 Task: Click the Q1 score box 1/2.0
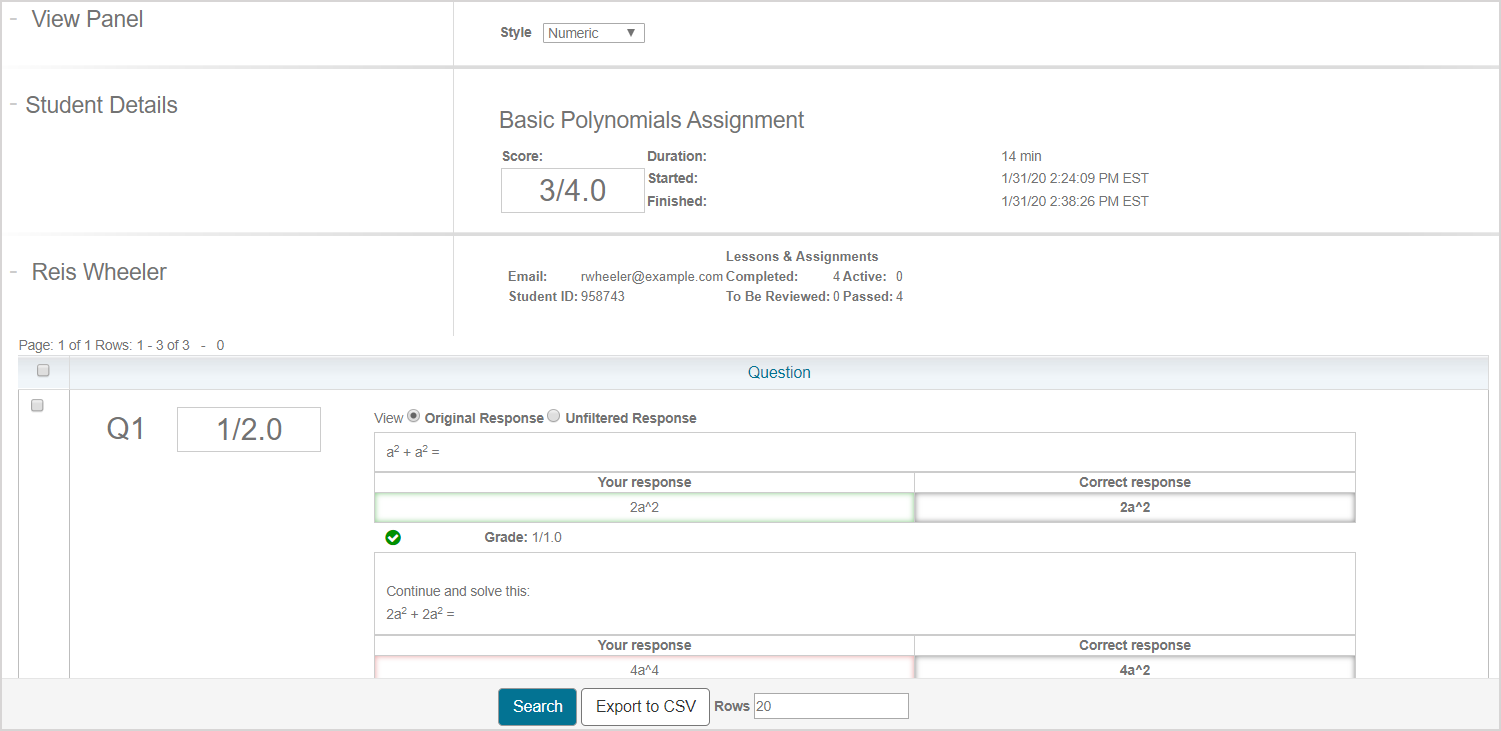(x=249, y=429)
